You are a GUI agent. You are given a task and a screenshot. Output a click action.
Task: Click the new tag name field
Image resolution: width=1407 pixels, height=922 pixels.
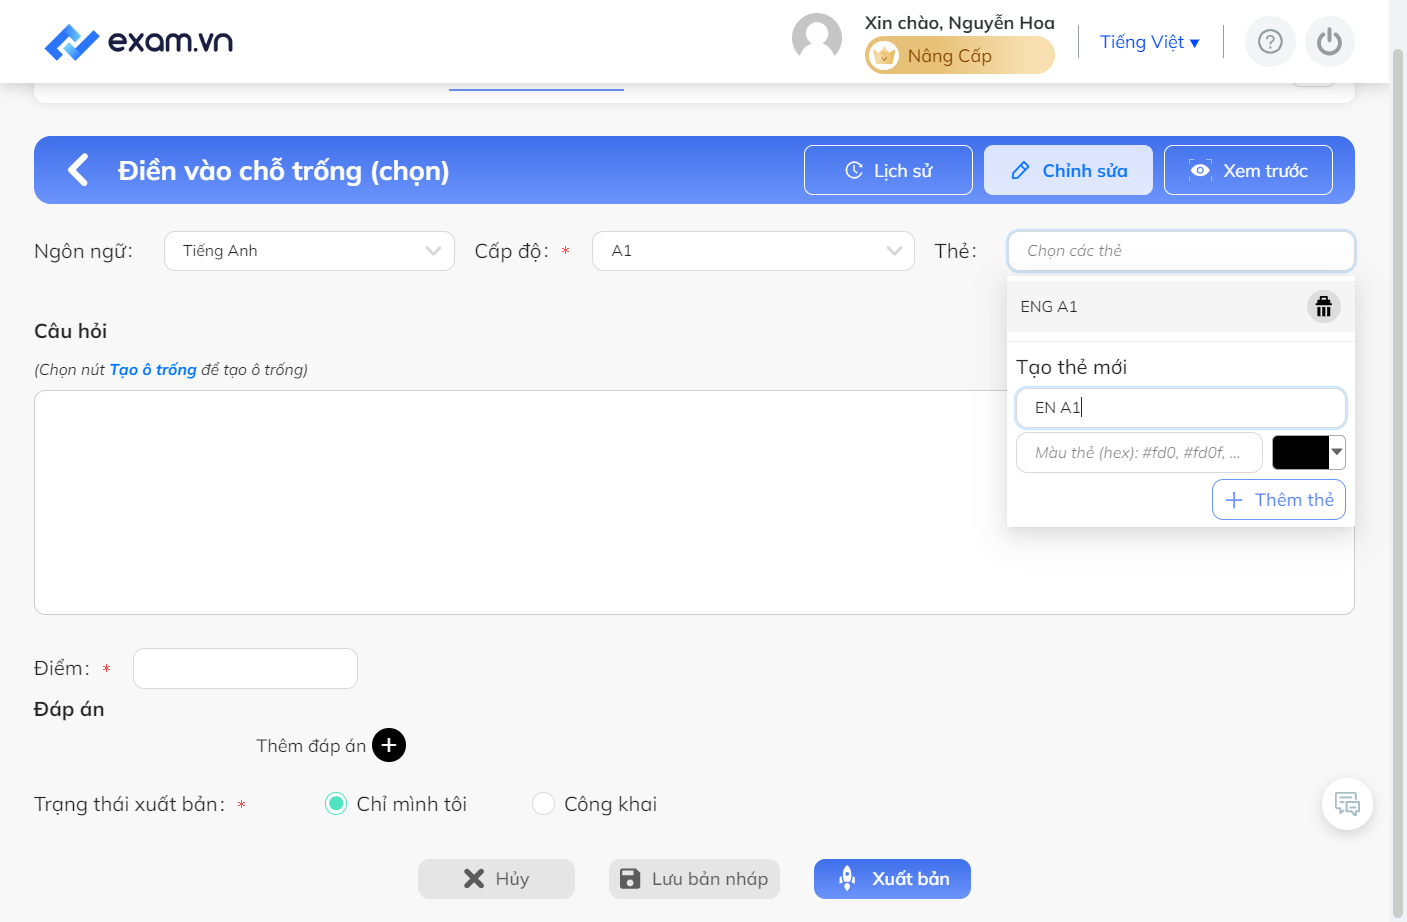tap(1181, 408)
